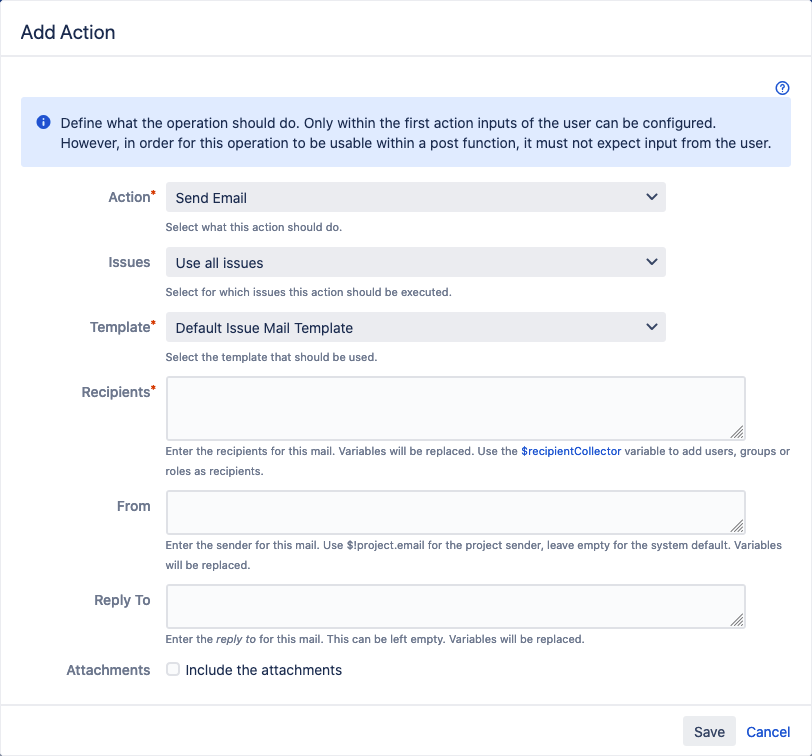Focus the Reply To text area
Screen dimensions: 812x756
point(456,606)
